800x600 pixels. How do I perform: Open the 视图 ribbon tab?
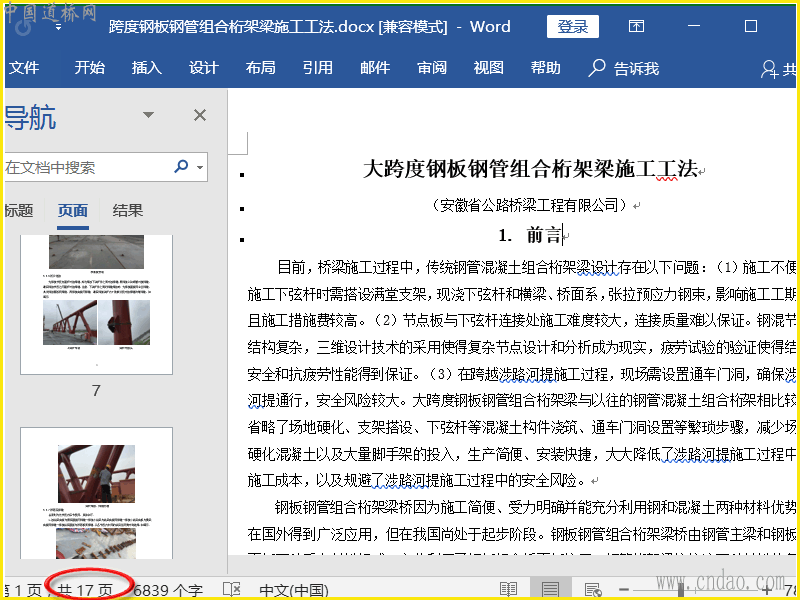tap(488, 68)
